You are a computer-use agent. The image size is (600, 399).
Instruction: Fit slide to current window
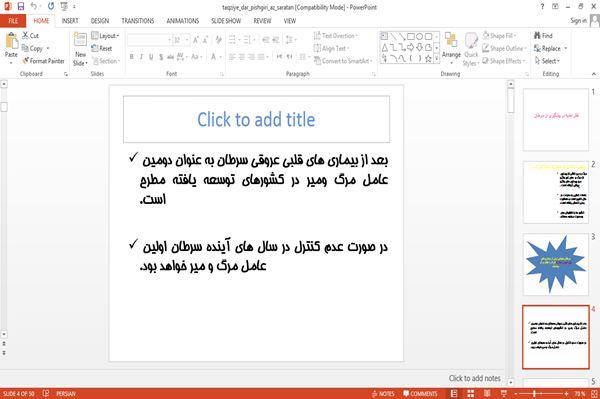[594, 393]
